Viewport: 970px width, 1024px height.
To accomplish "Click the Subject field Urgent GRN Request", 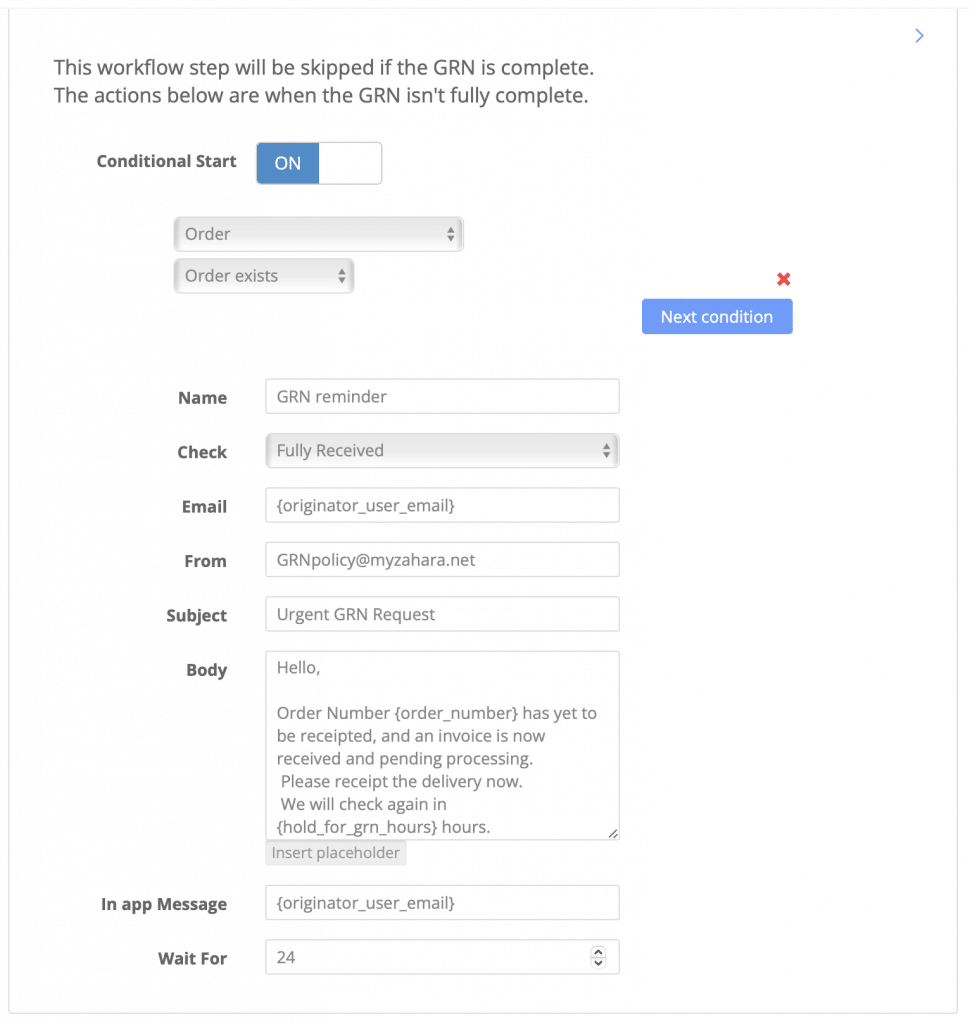I will point(442,614).
